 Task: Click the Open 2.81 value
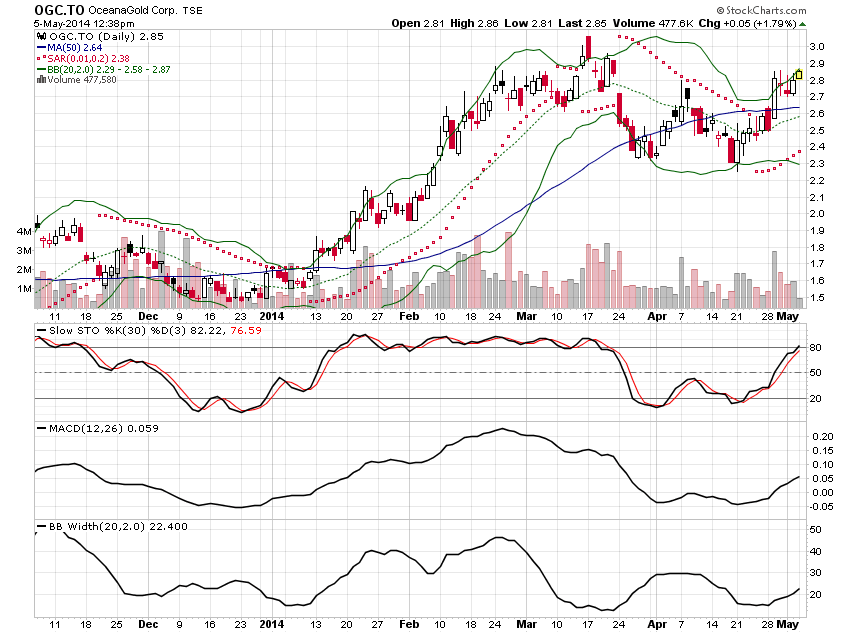coord(417,23)
